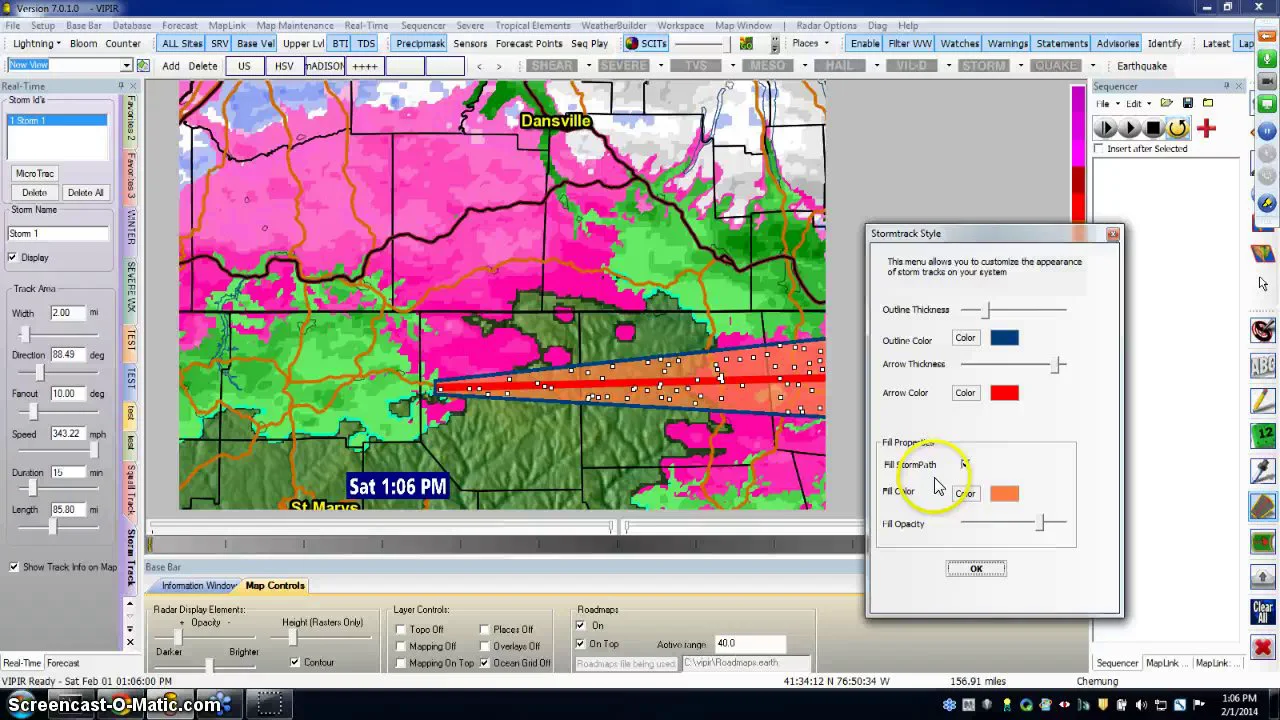Toggle the Sequencer loop button
Viewport: 1280px width, 720px height.
(1178, 128)
